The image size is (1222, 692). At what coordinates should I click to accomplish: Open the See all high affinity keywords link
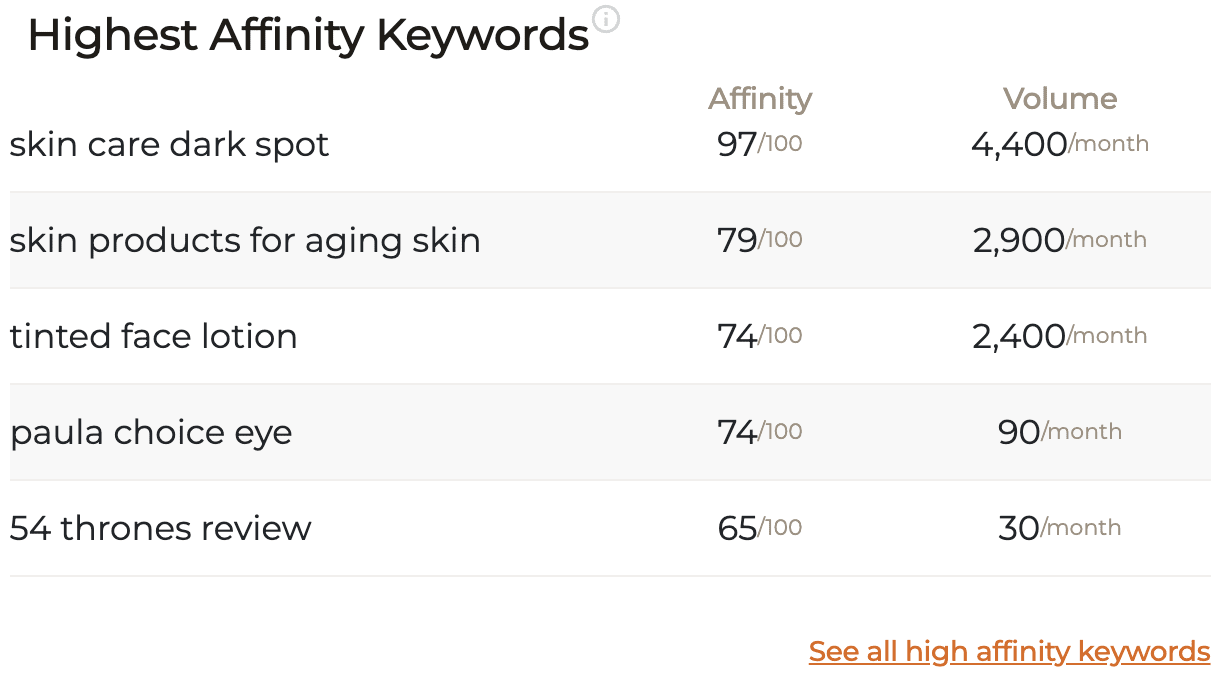point(1009,652)
